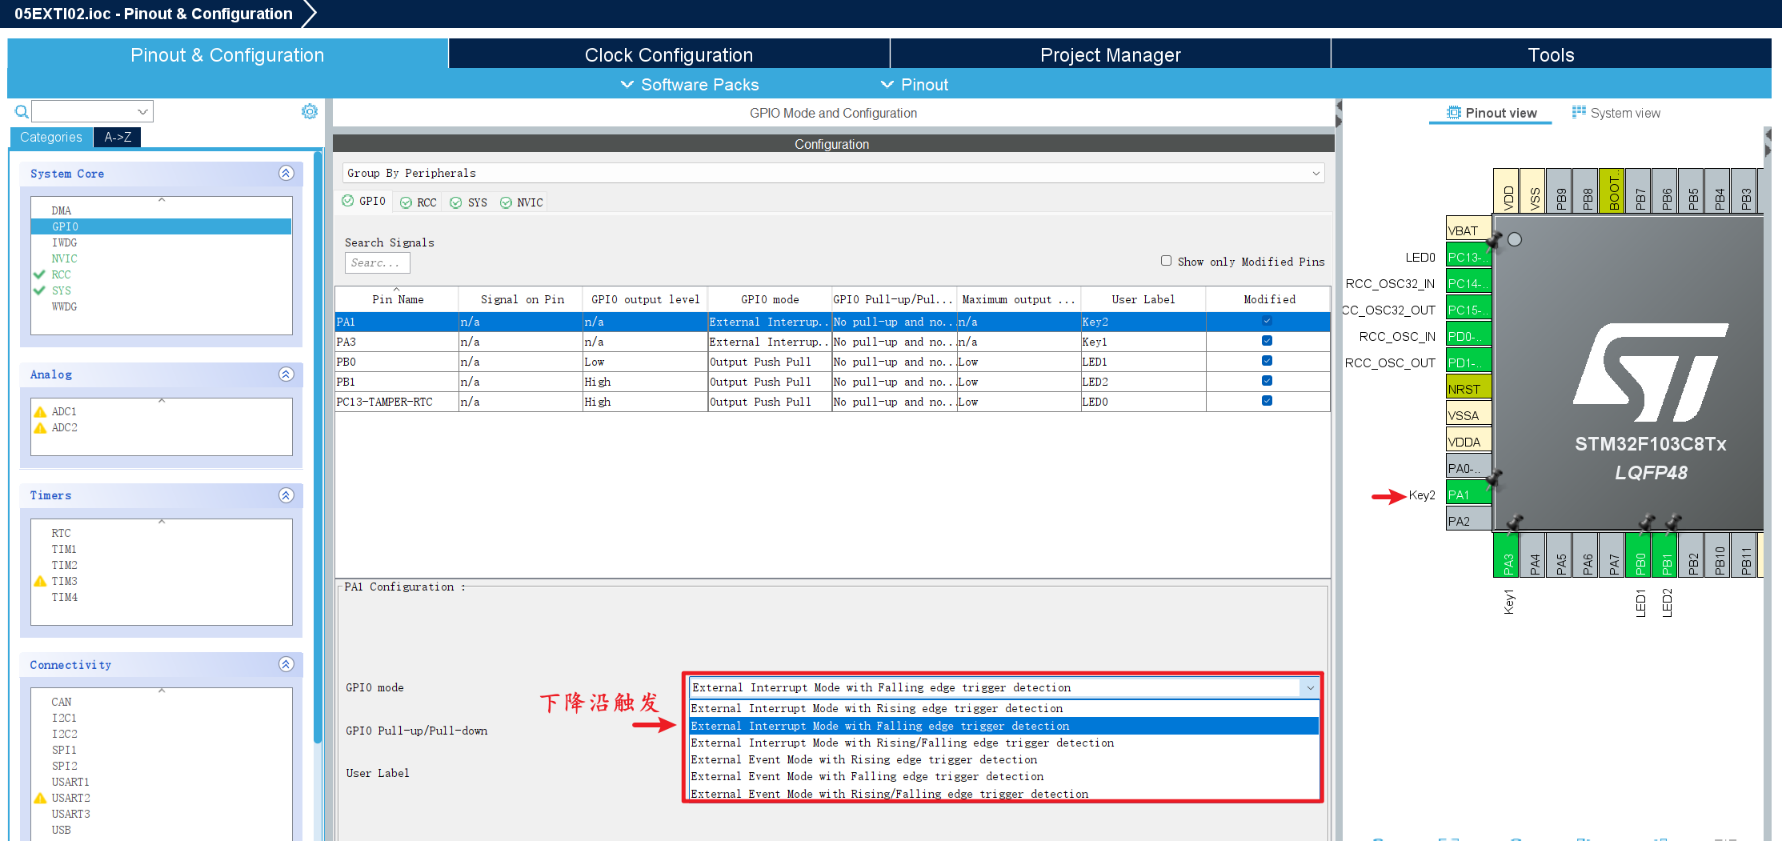Open the NVIC configuration tab
1782x841 pixels.
(522, 202)
